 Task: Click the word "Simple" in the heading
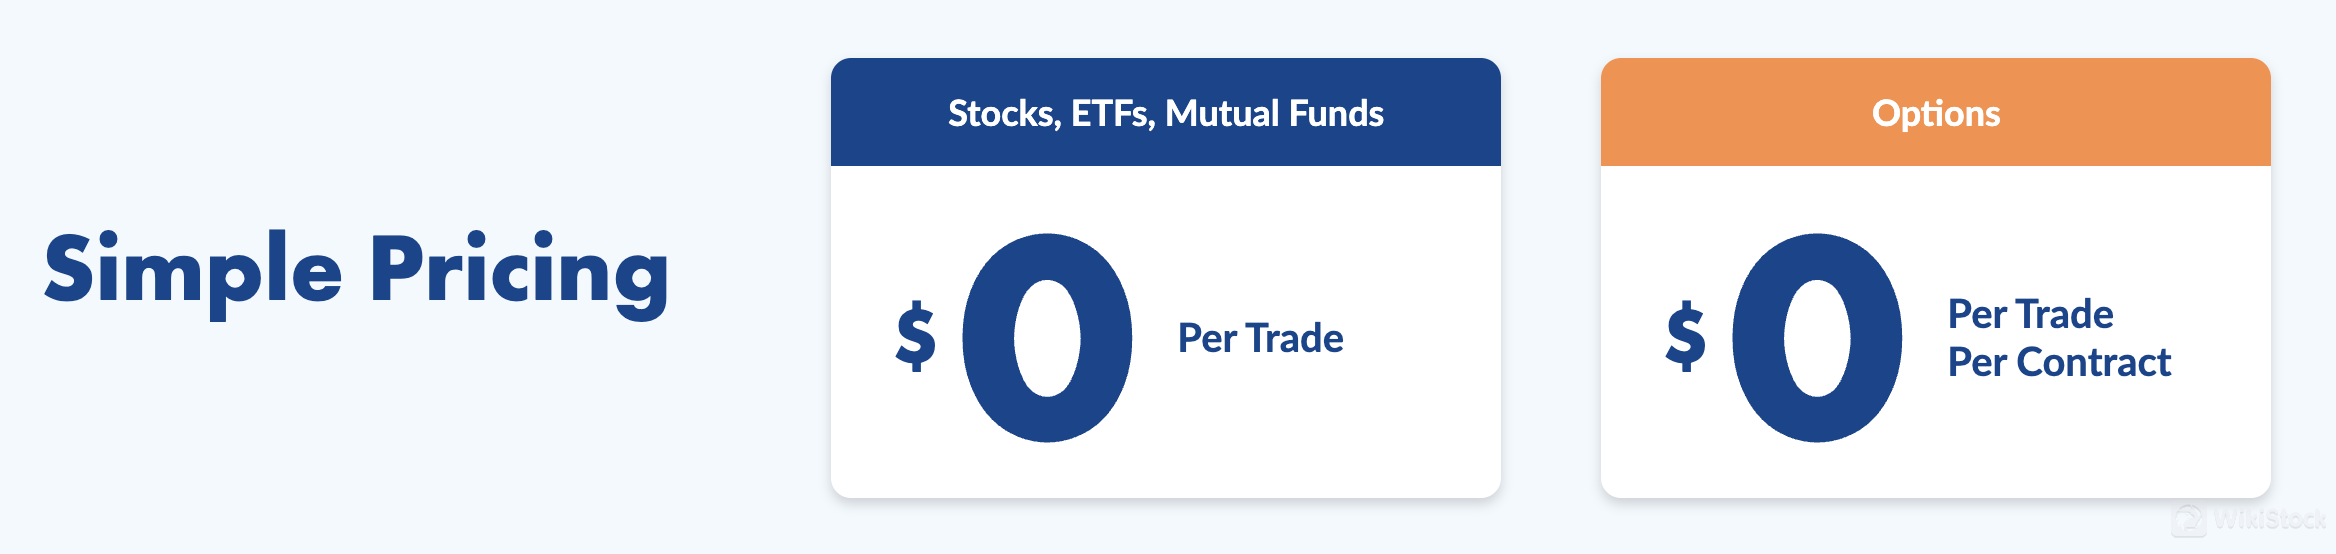[x=193, y=270]
